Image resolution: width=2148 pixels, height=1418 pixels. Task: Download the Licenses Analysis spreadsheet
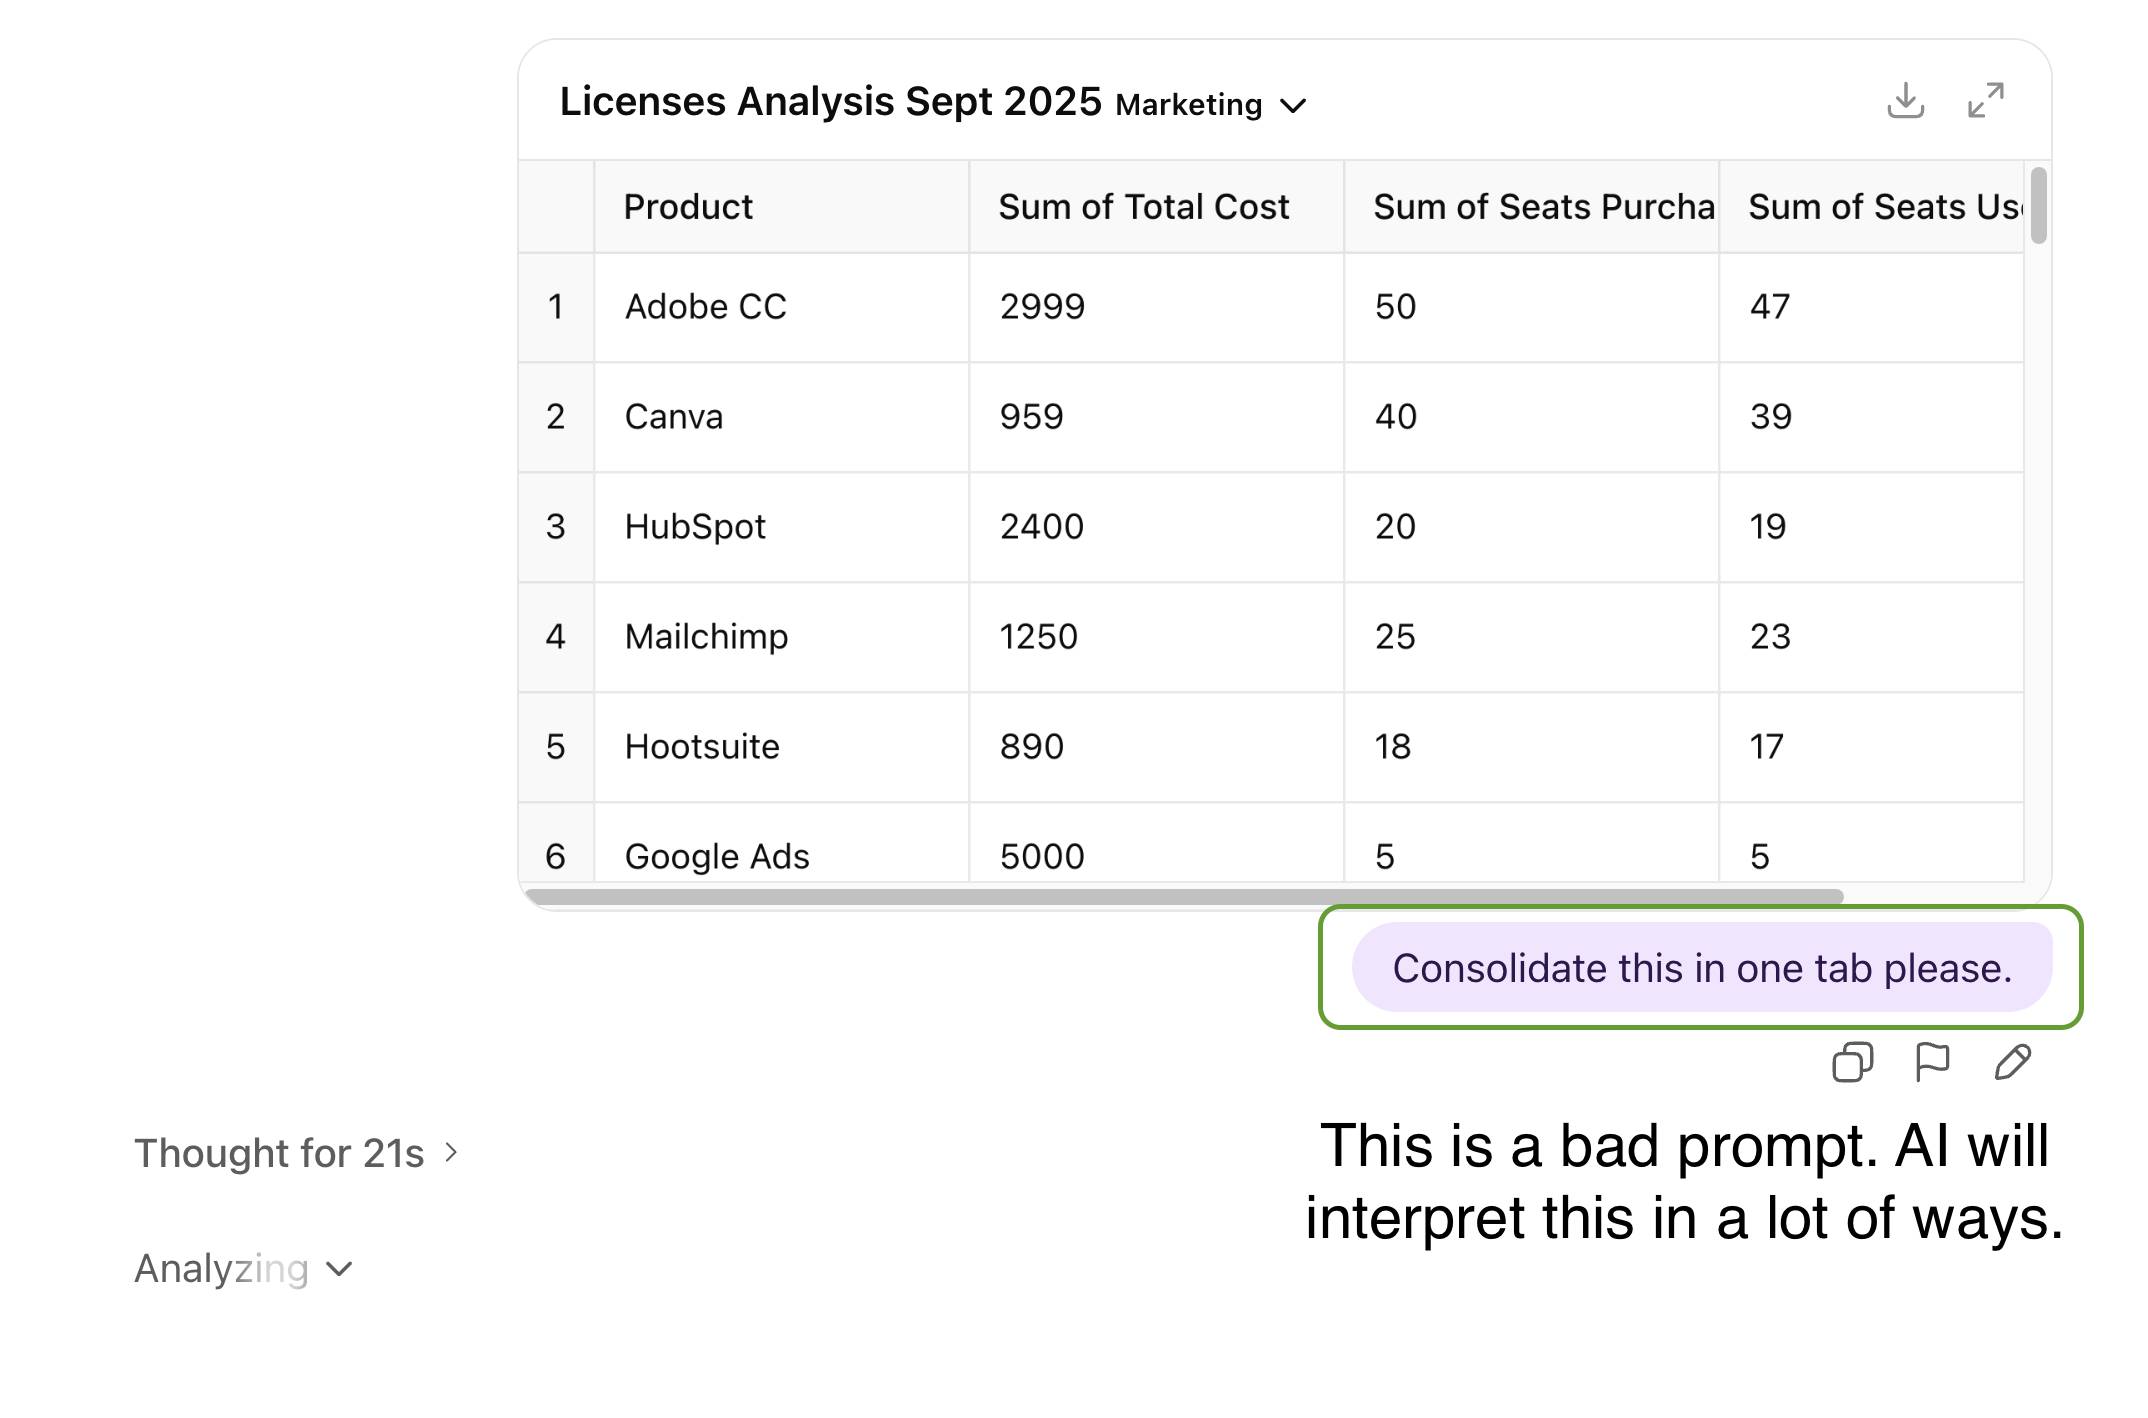click(x=1905, y=101)
